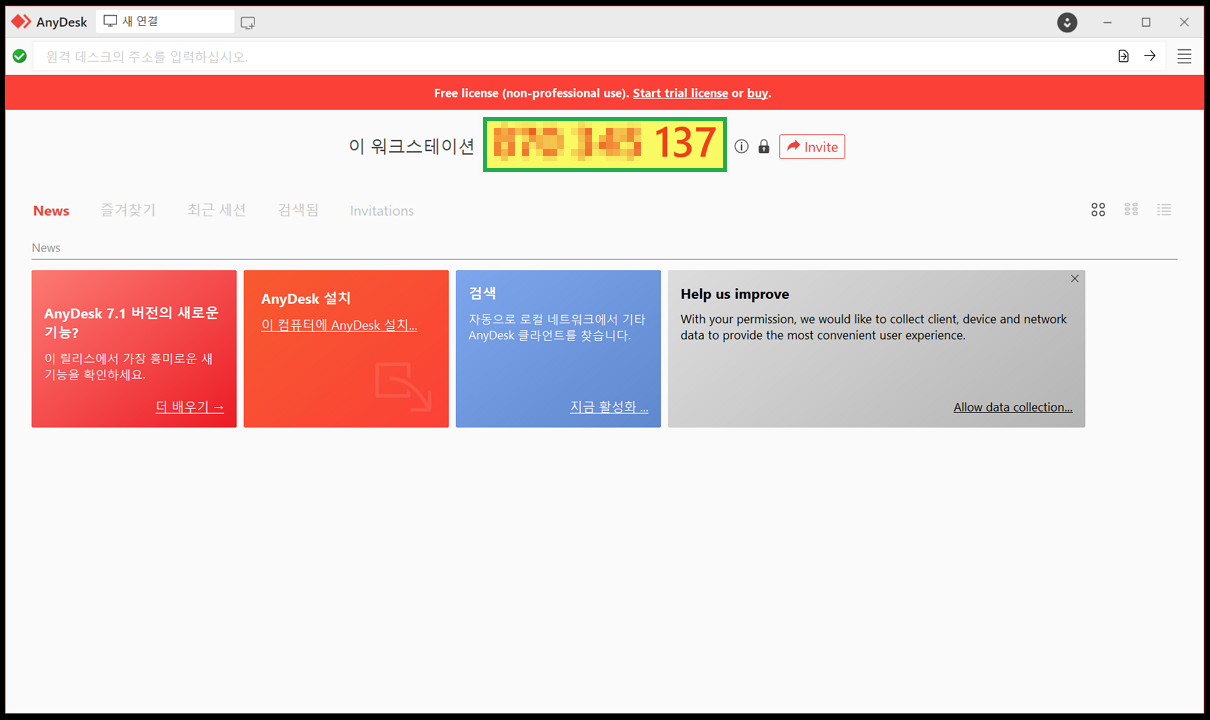Click the round download indicator icon in title bar

click(x=1067, y=22)
